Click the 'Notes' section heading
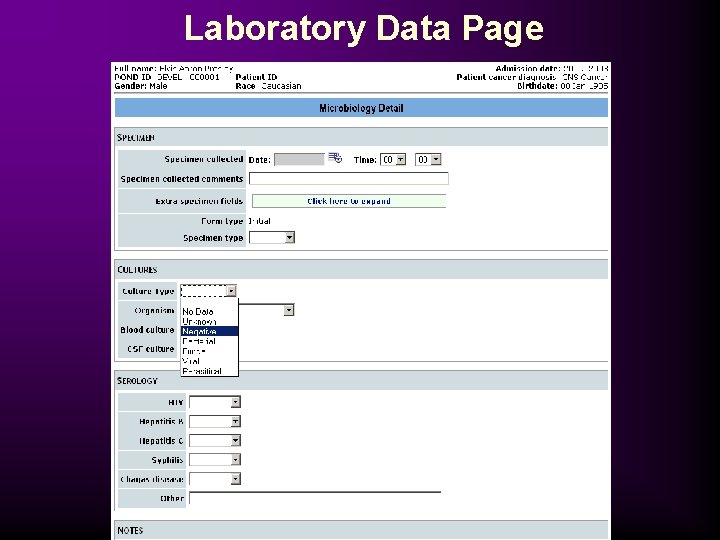The height and width of the screenshot is (540, 720). pyautogui.click(x=130, y=530)
